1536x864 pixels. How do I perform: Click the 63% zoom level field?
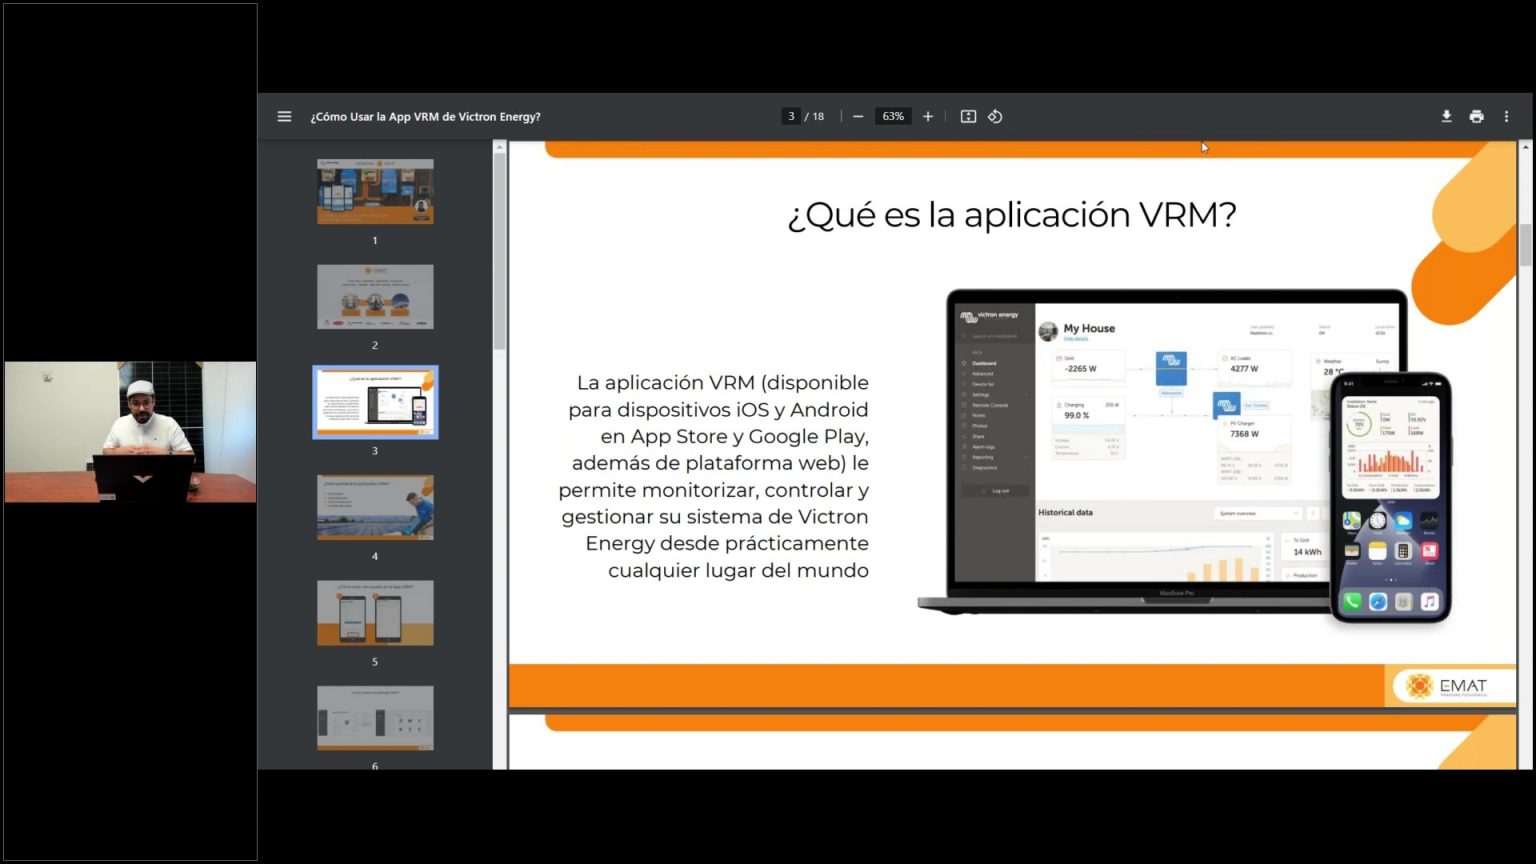(x=892, y=116)
